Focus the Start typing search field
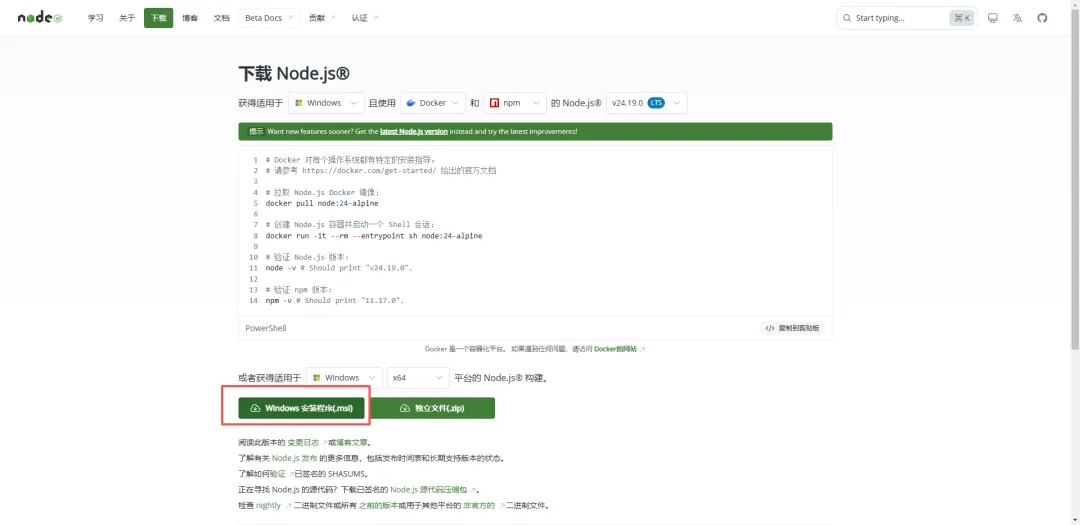Viewport: 1080px width, 525px height. point(906,18)
